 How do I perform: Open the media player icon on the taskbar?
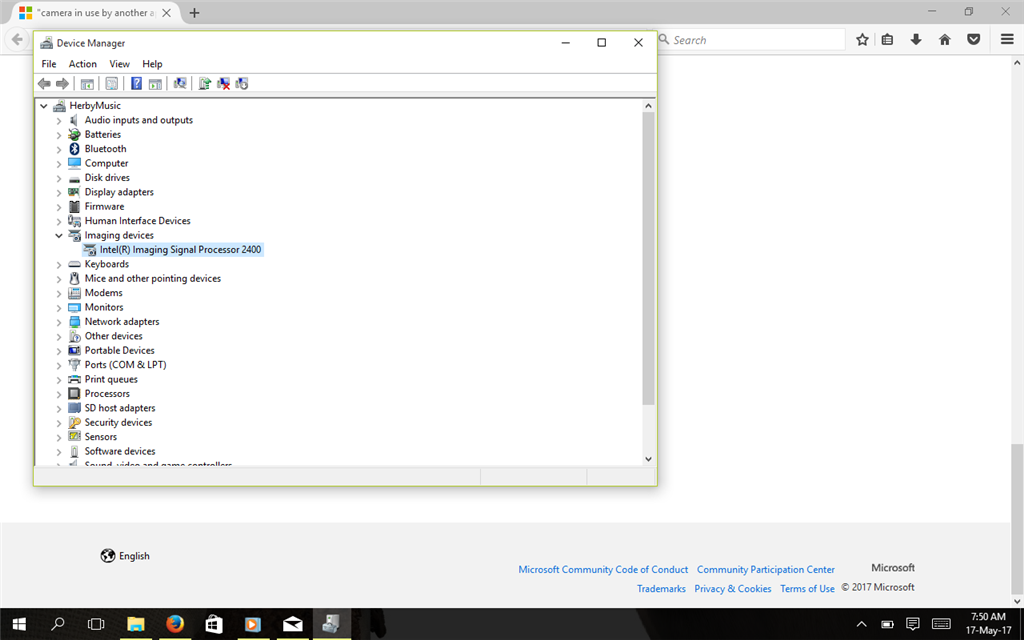click(253, 624)
